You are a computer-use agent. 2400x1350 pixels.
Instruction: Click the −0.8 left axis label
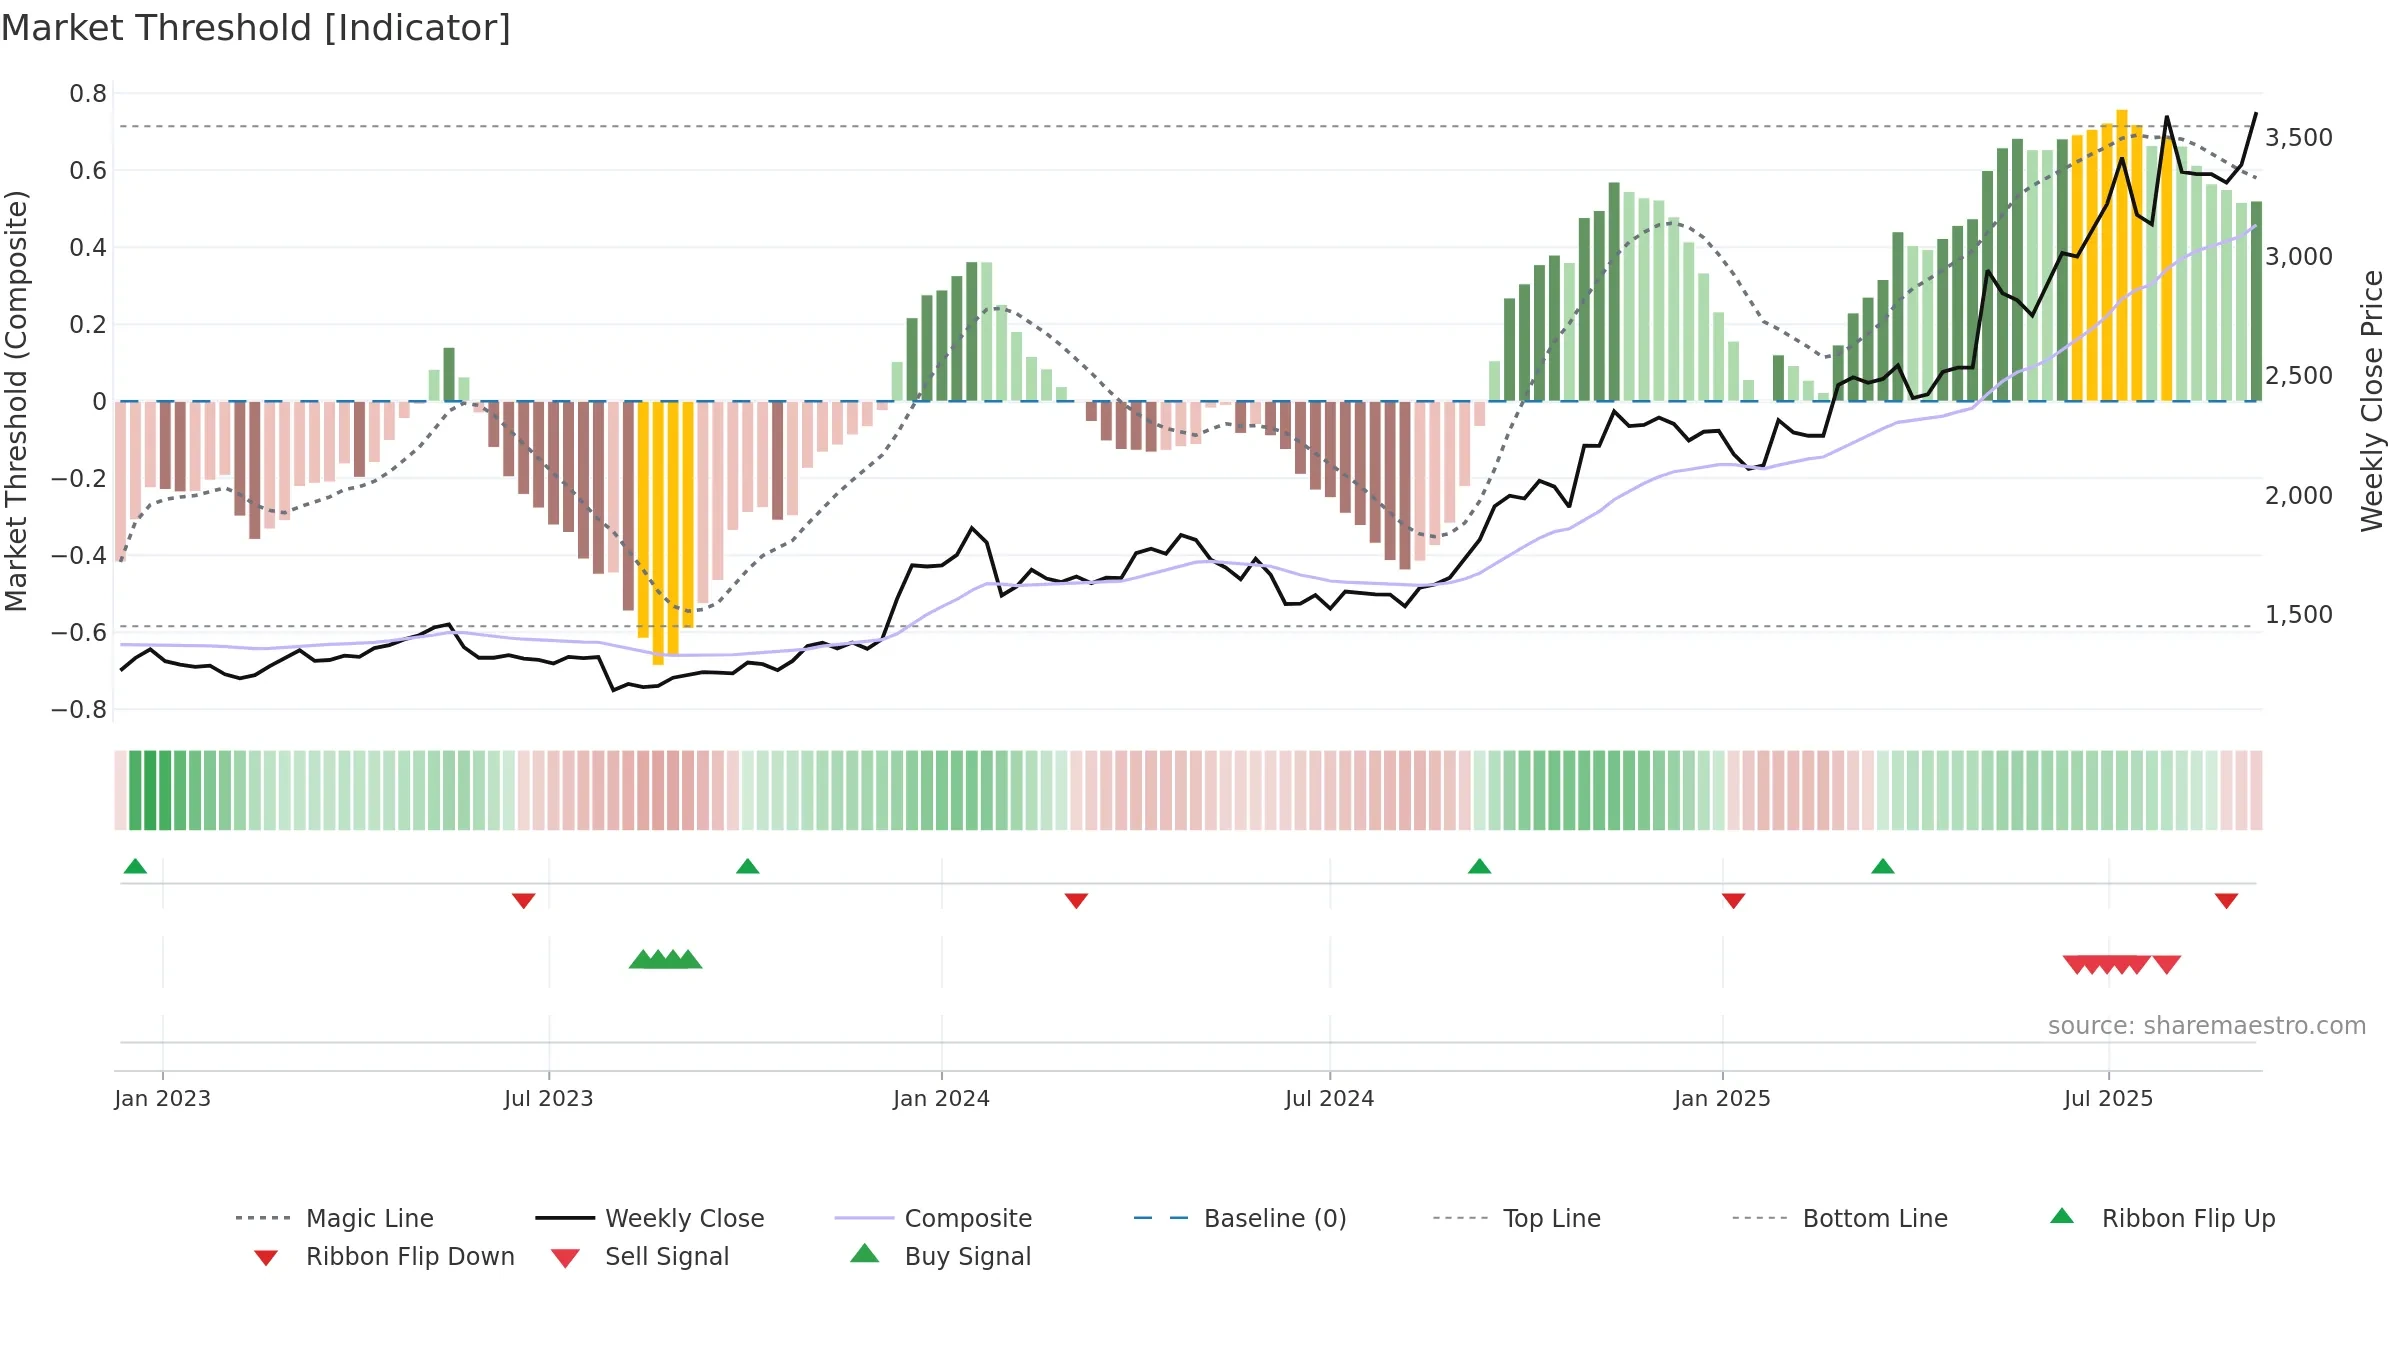coord(78,710)
